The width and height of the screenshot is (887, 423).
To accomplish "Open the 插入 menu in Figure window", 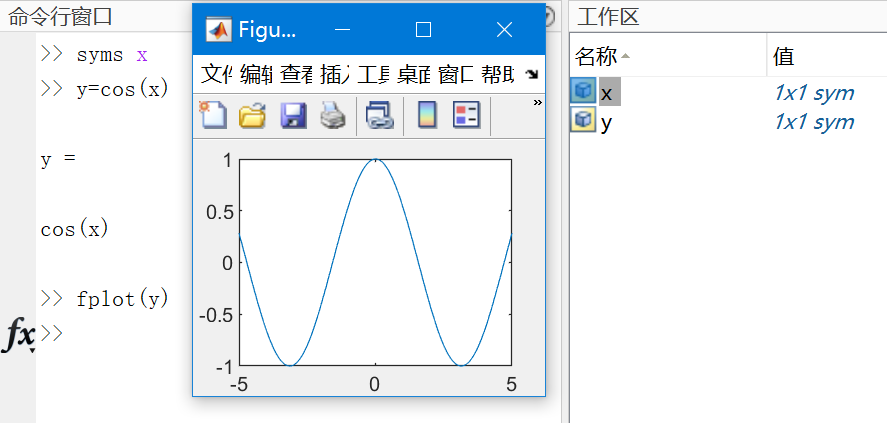I will tap(335, 74).
